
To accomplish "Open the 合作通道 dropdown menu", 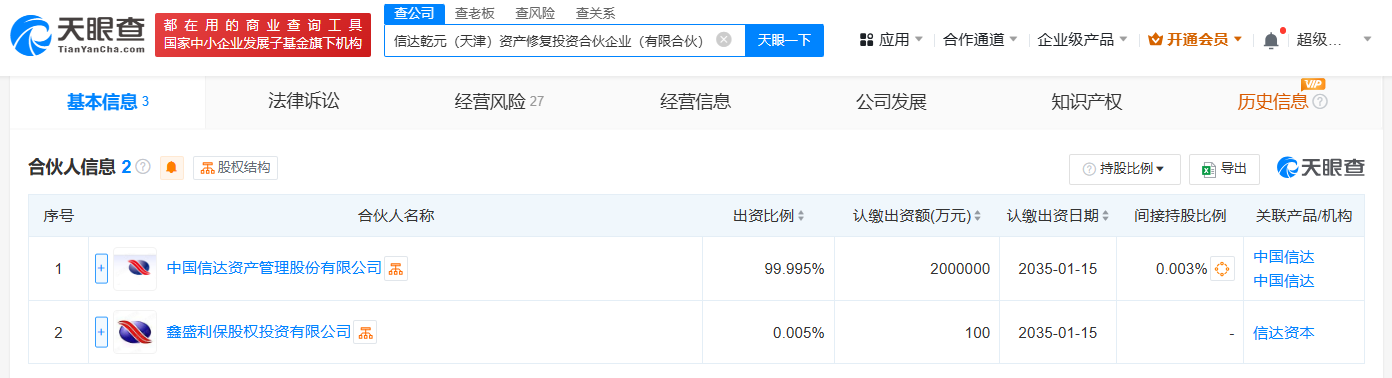I will coord(980,40).
